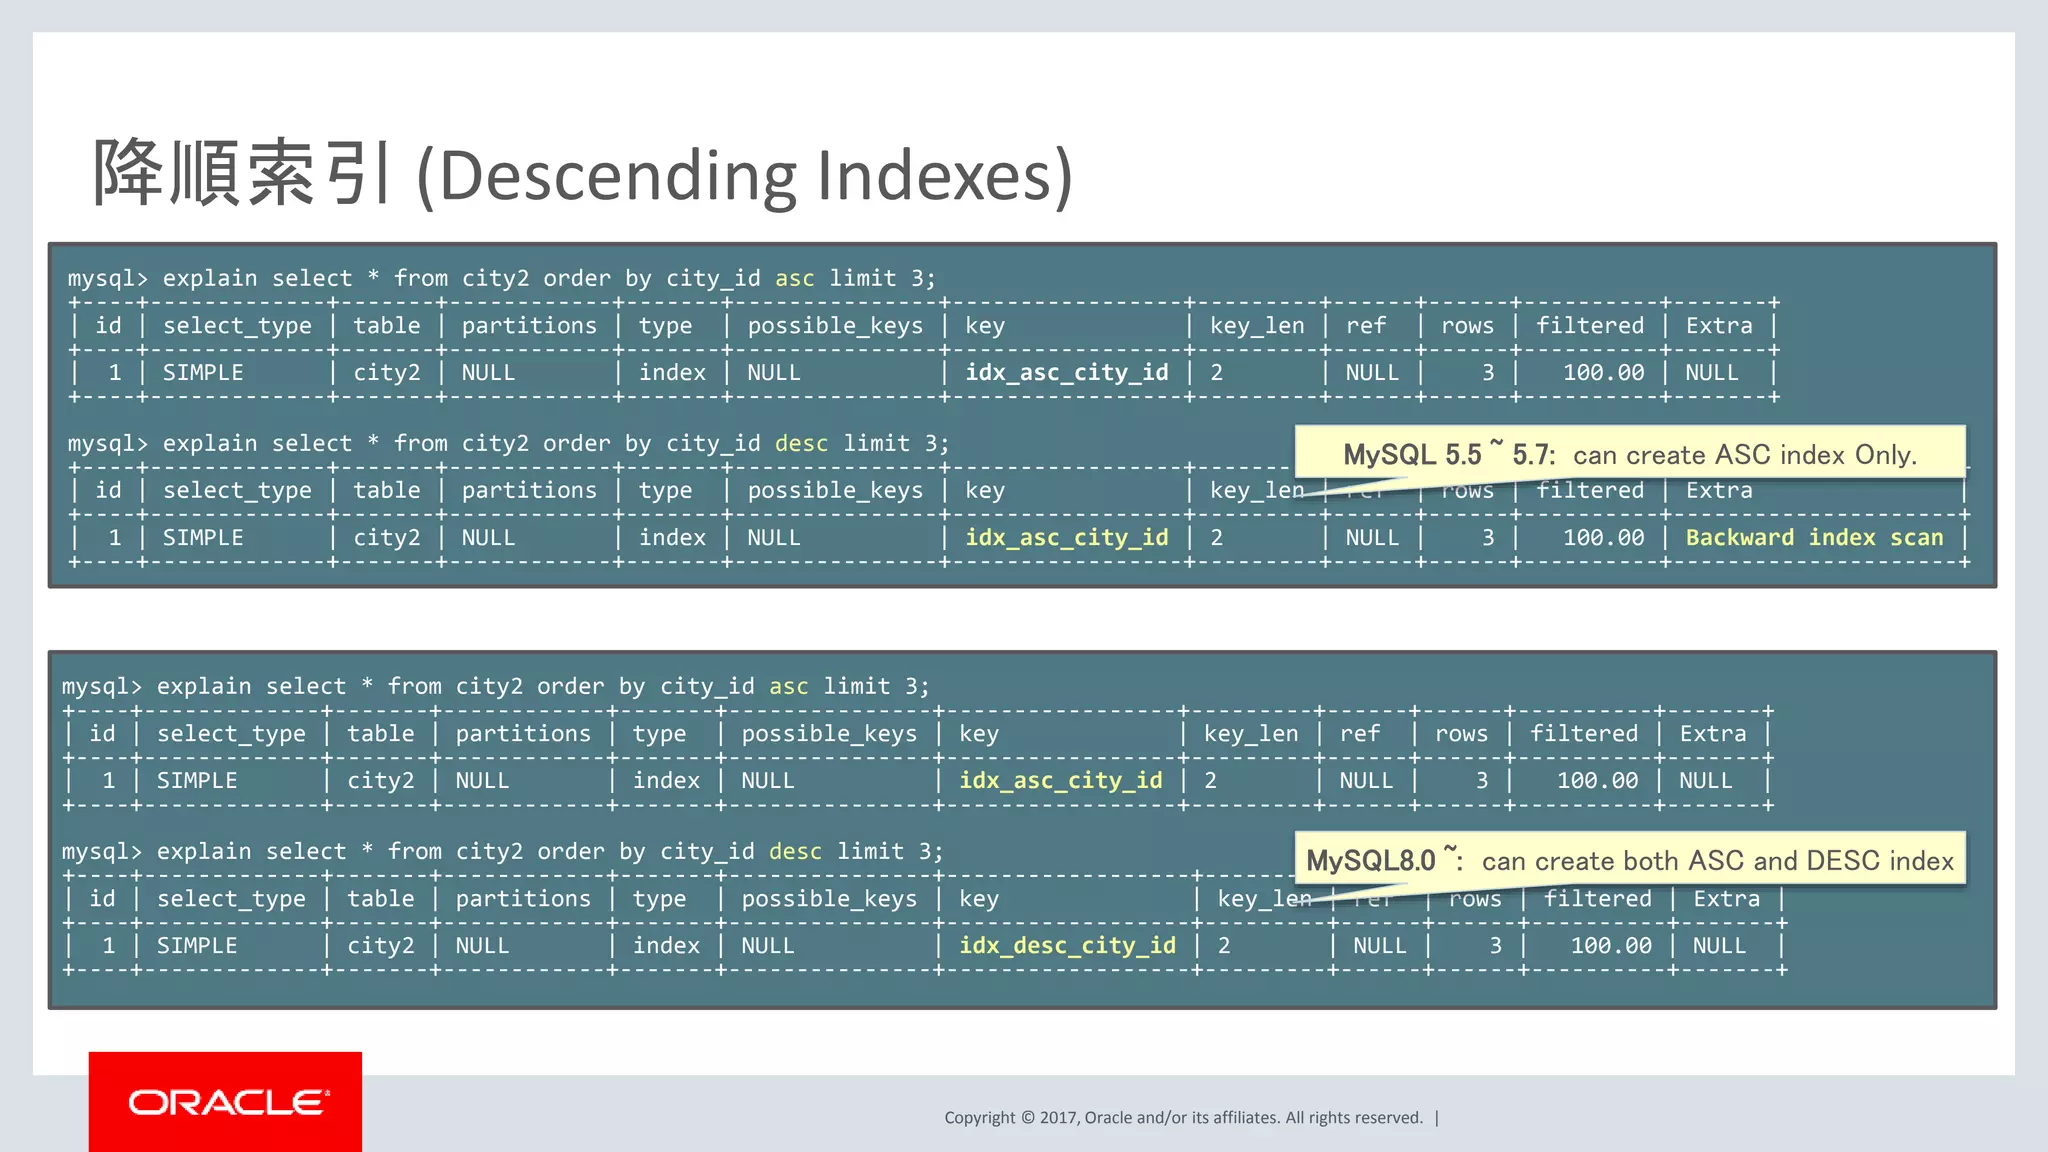Click the last desc limit 3 query
This screenshot has width=2048, height=1152.
point(501,852)
